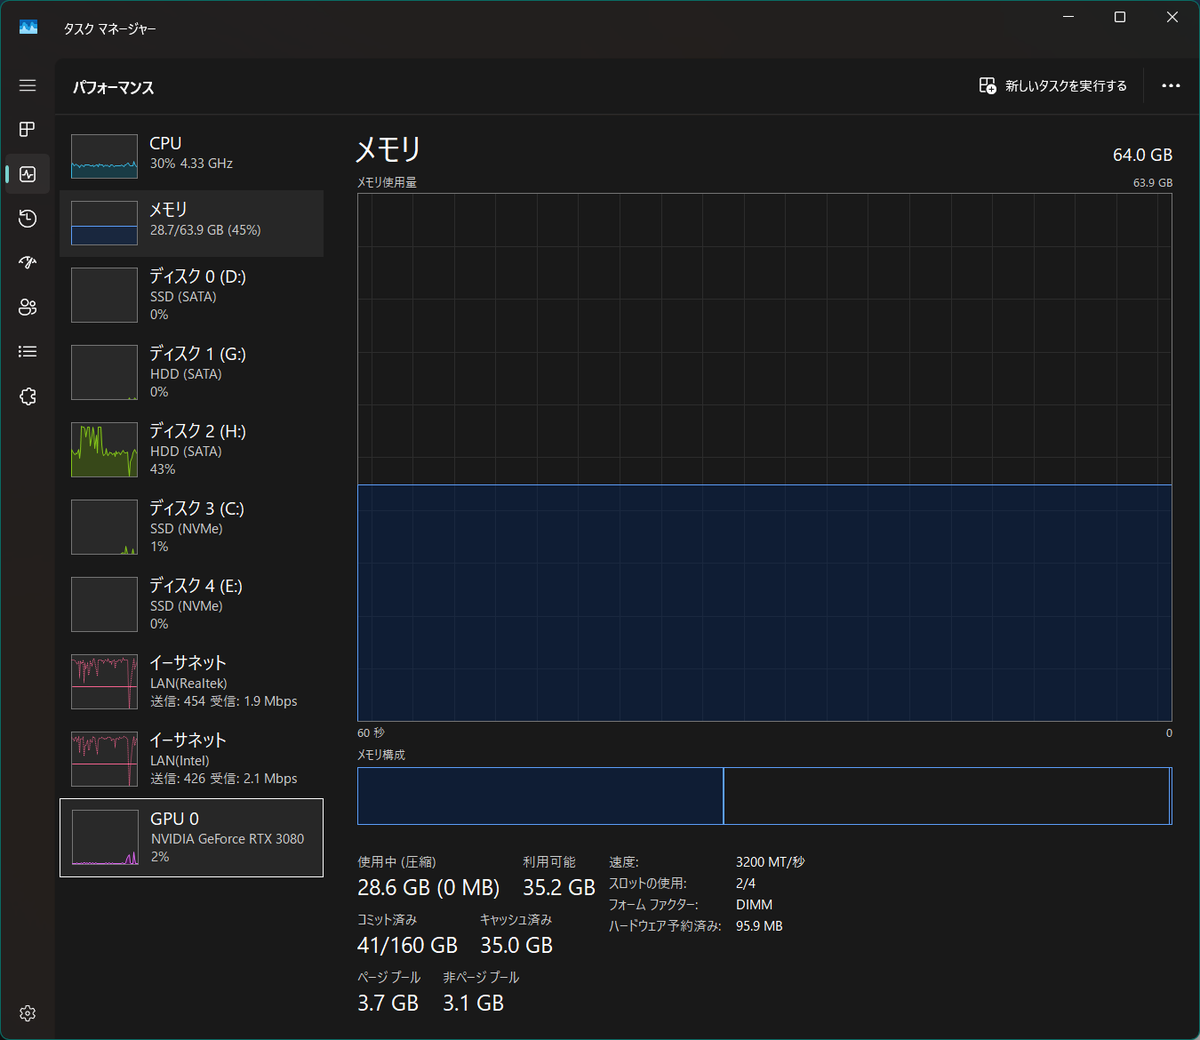
Task: Click the 64.0 GB total label
Action: 1142,155
